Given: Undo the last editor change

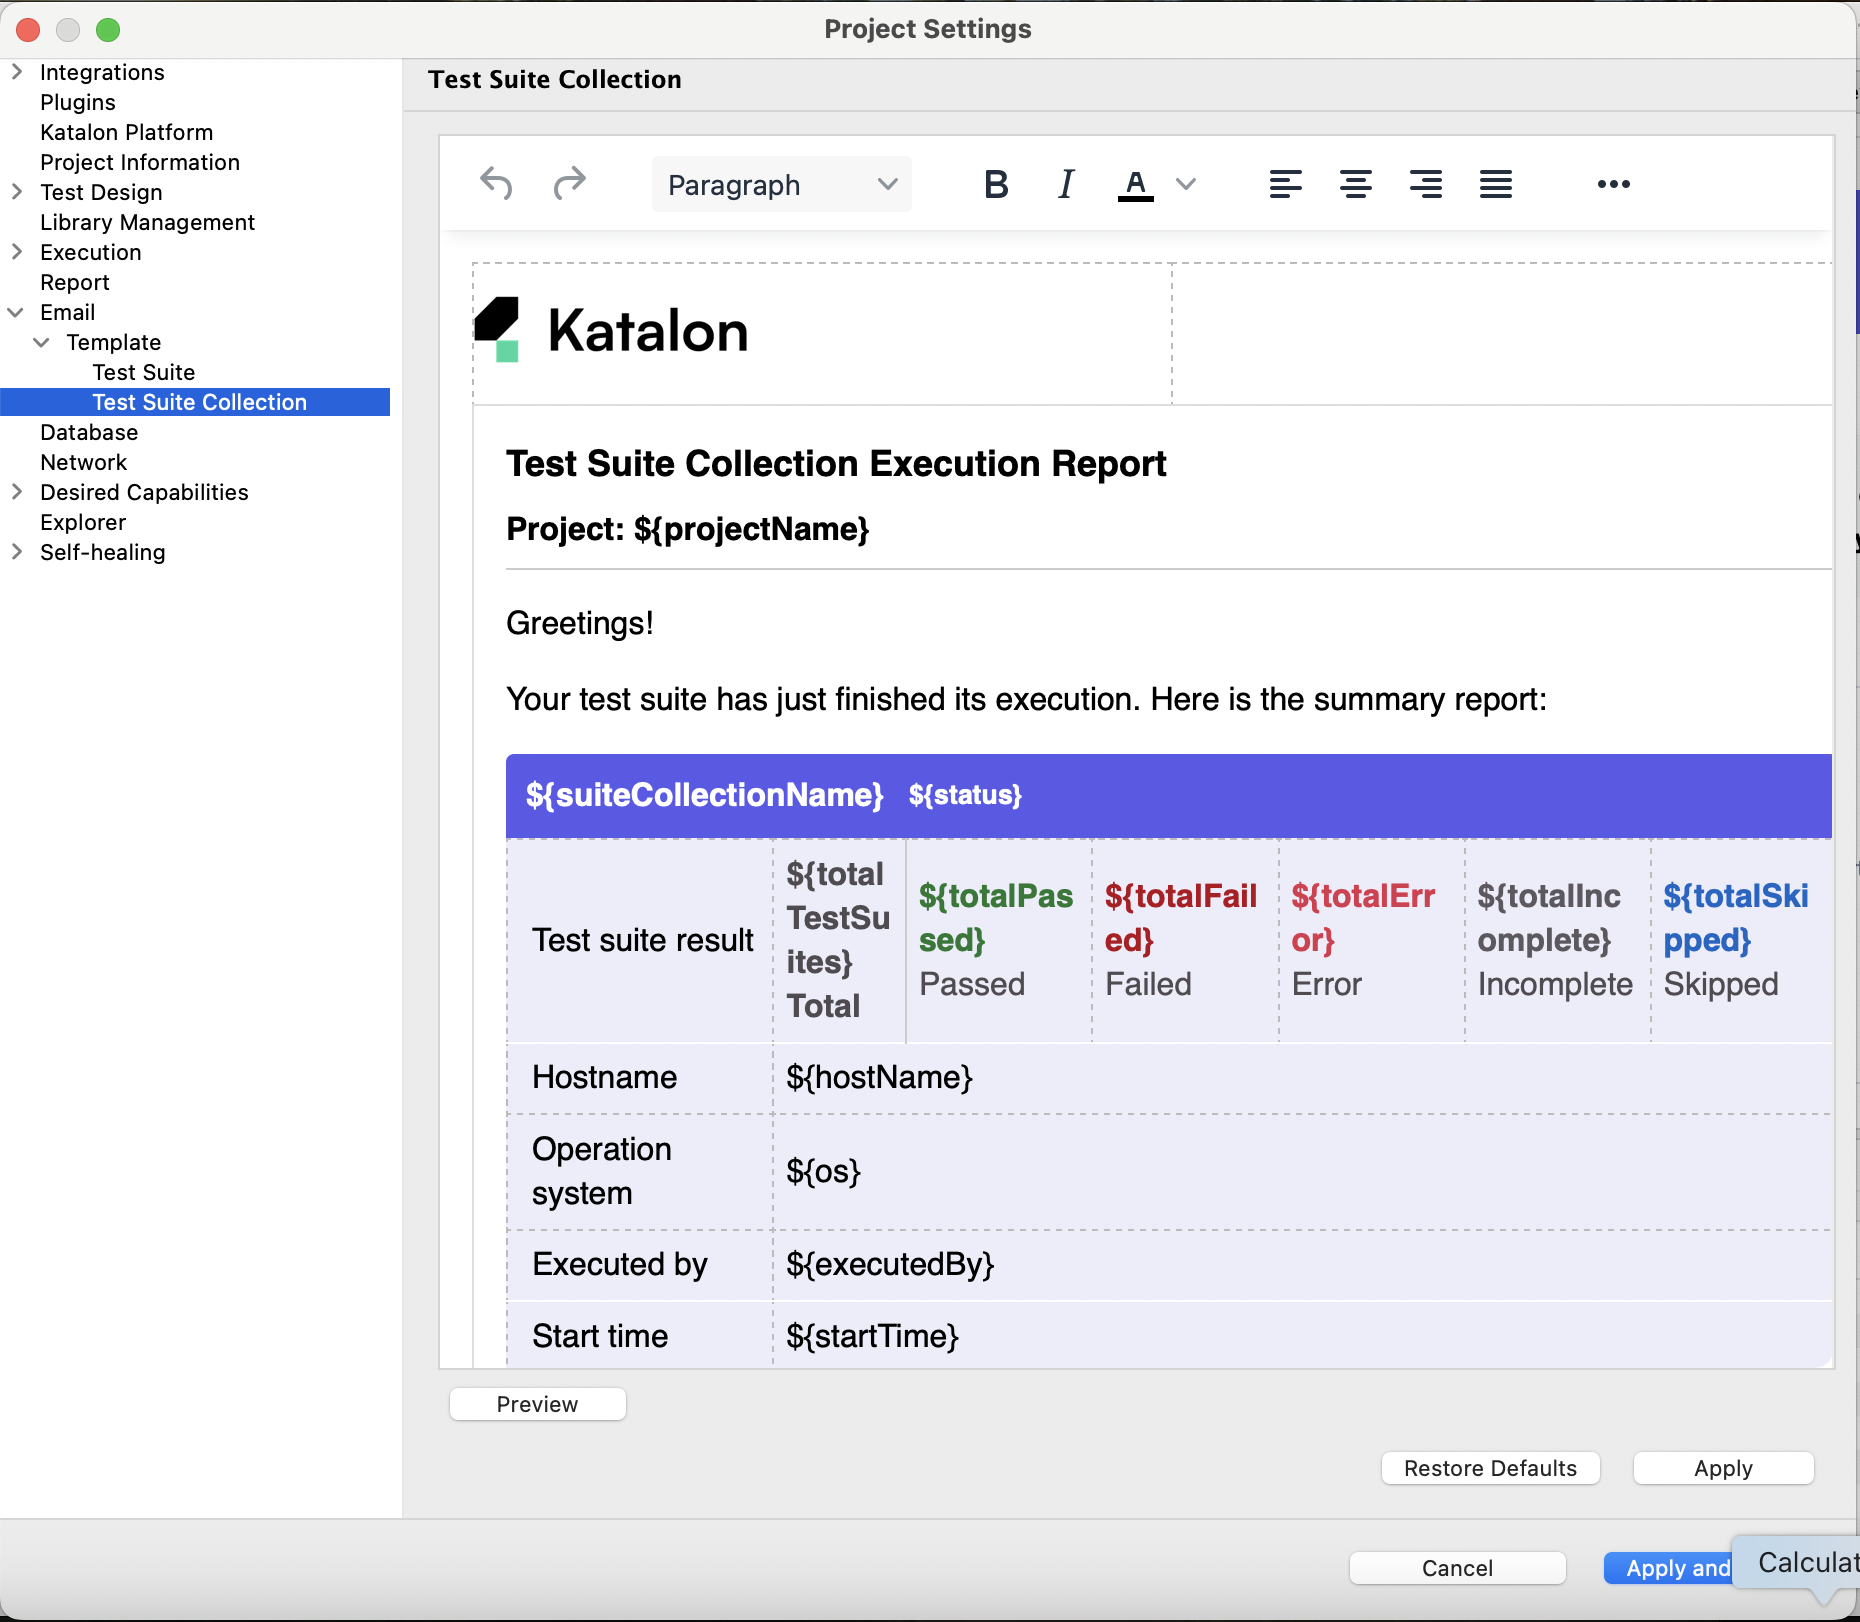Looking at the screenshot, I should pos(496,184).
